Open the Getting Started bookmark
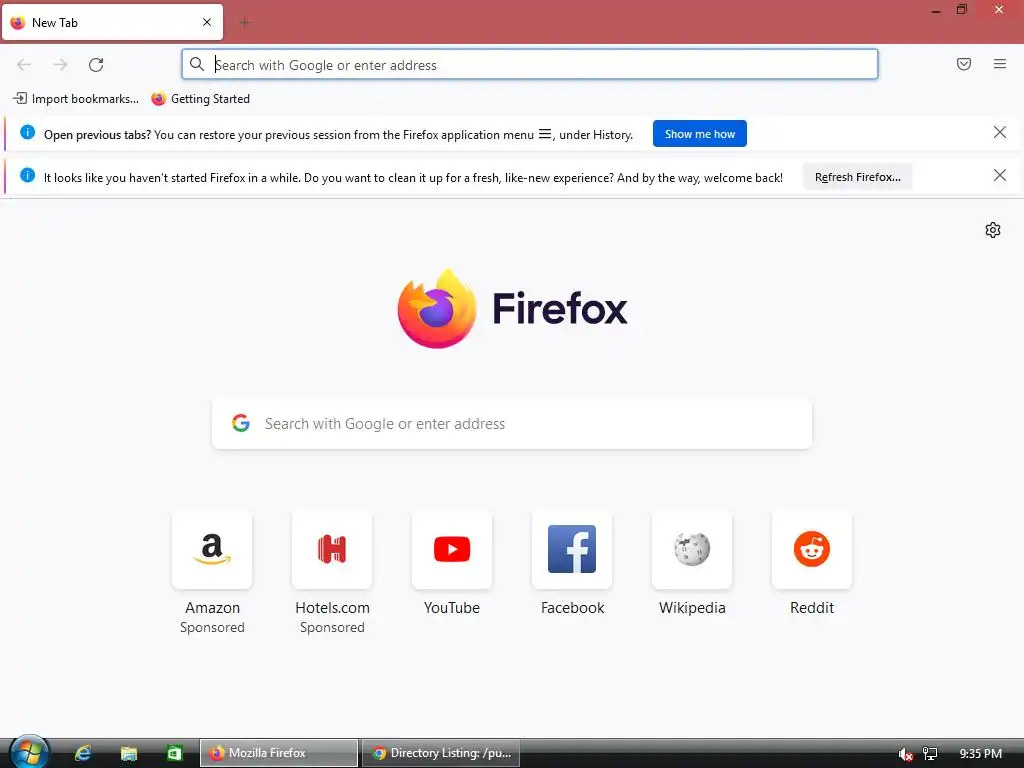The width and height of the screenshot is (1024, 768). [x=200, y=99]
